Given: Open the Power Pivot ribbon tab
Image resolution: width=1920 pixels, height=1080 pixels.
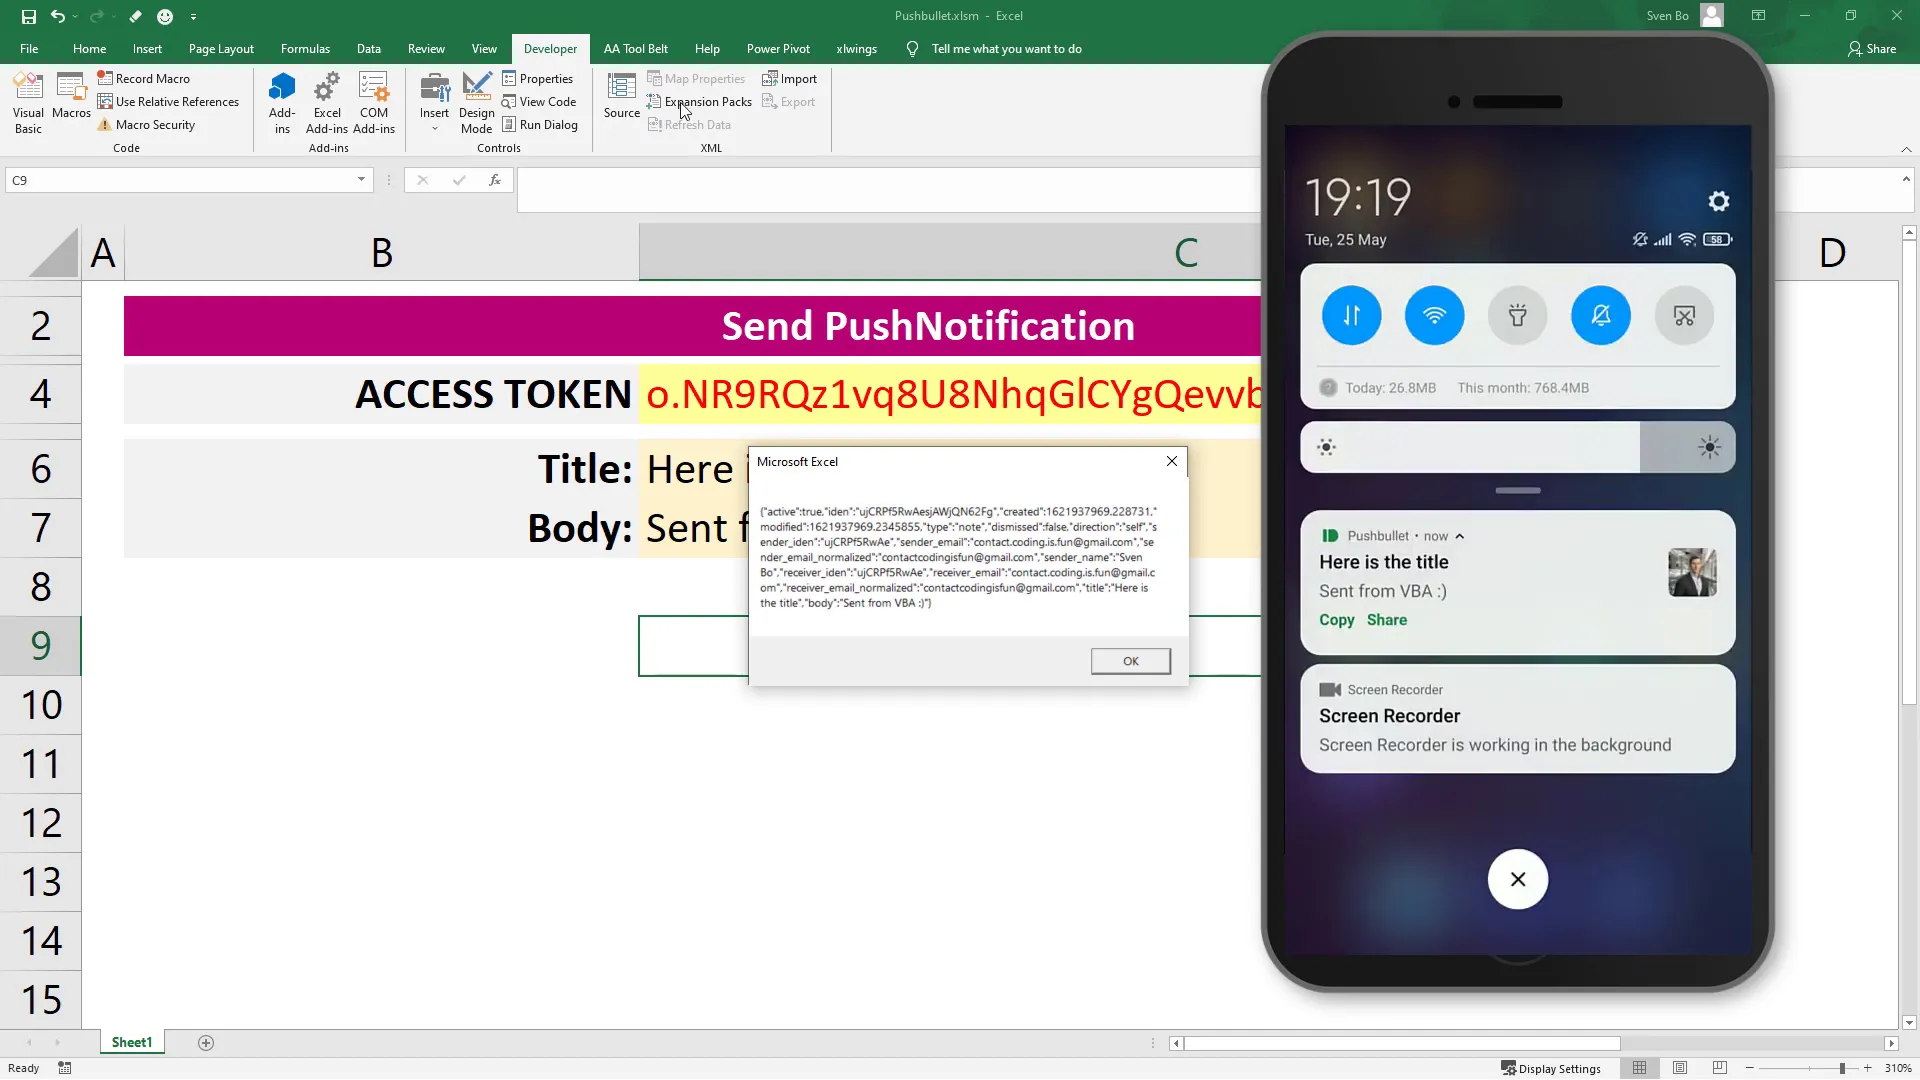Looking at the screenshot, I should (778, 48).
